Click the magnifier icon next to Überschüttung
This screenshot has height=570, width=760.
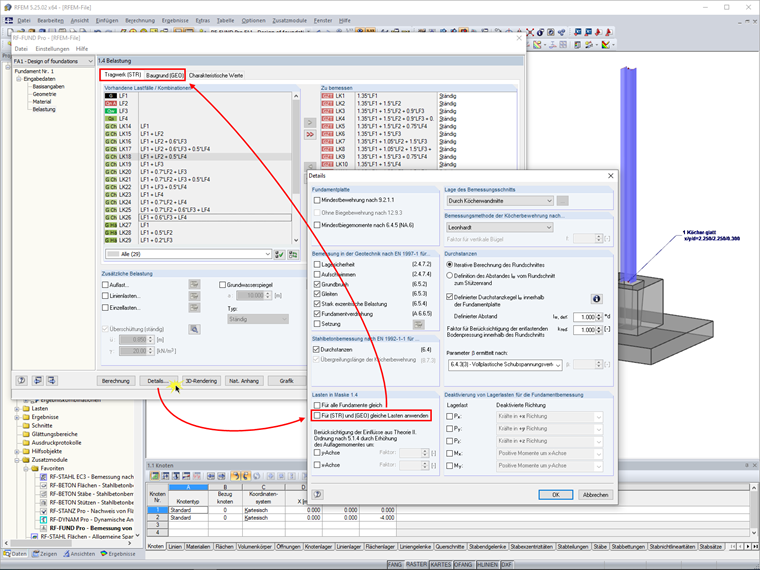195,329
